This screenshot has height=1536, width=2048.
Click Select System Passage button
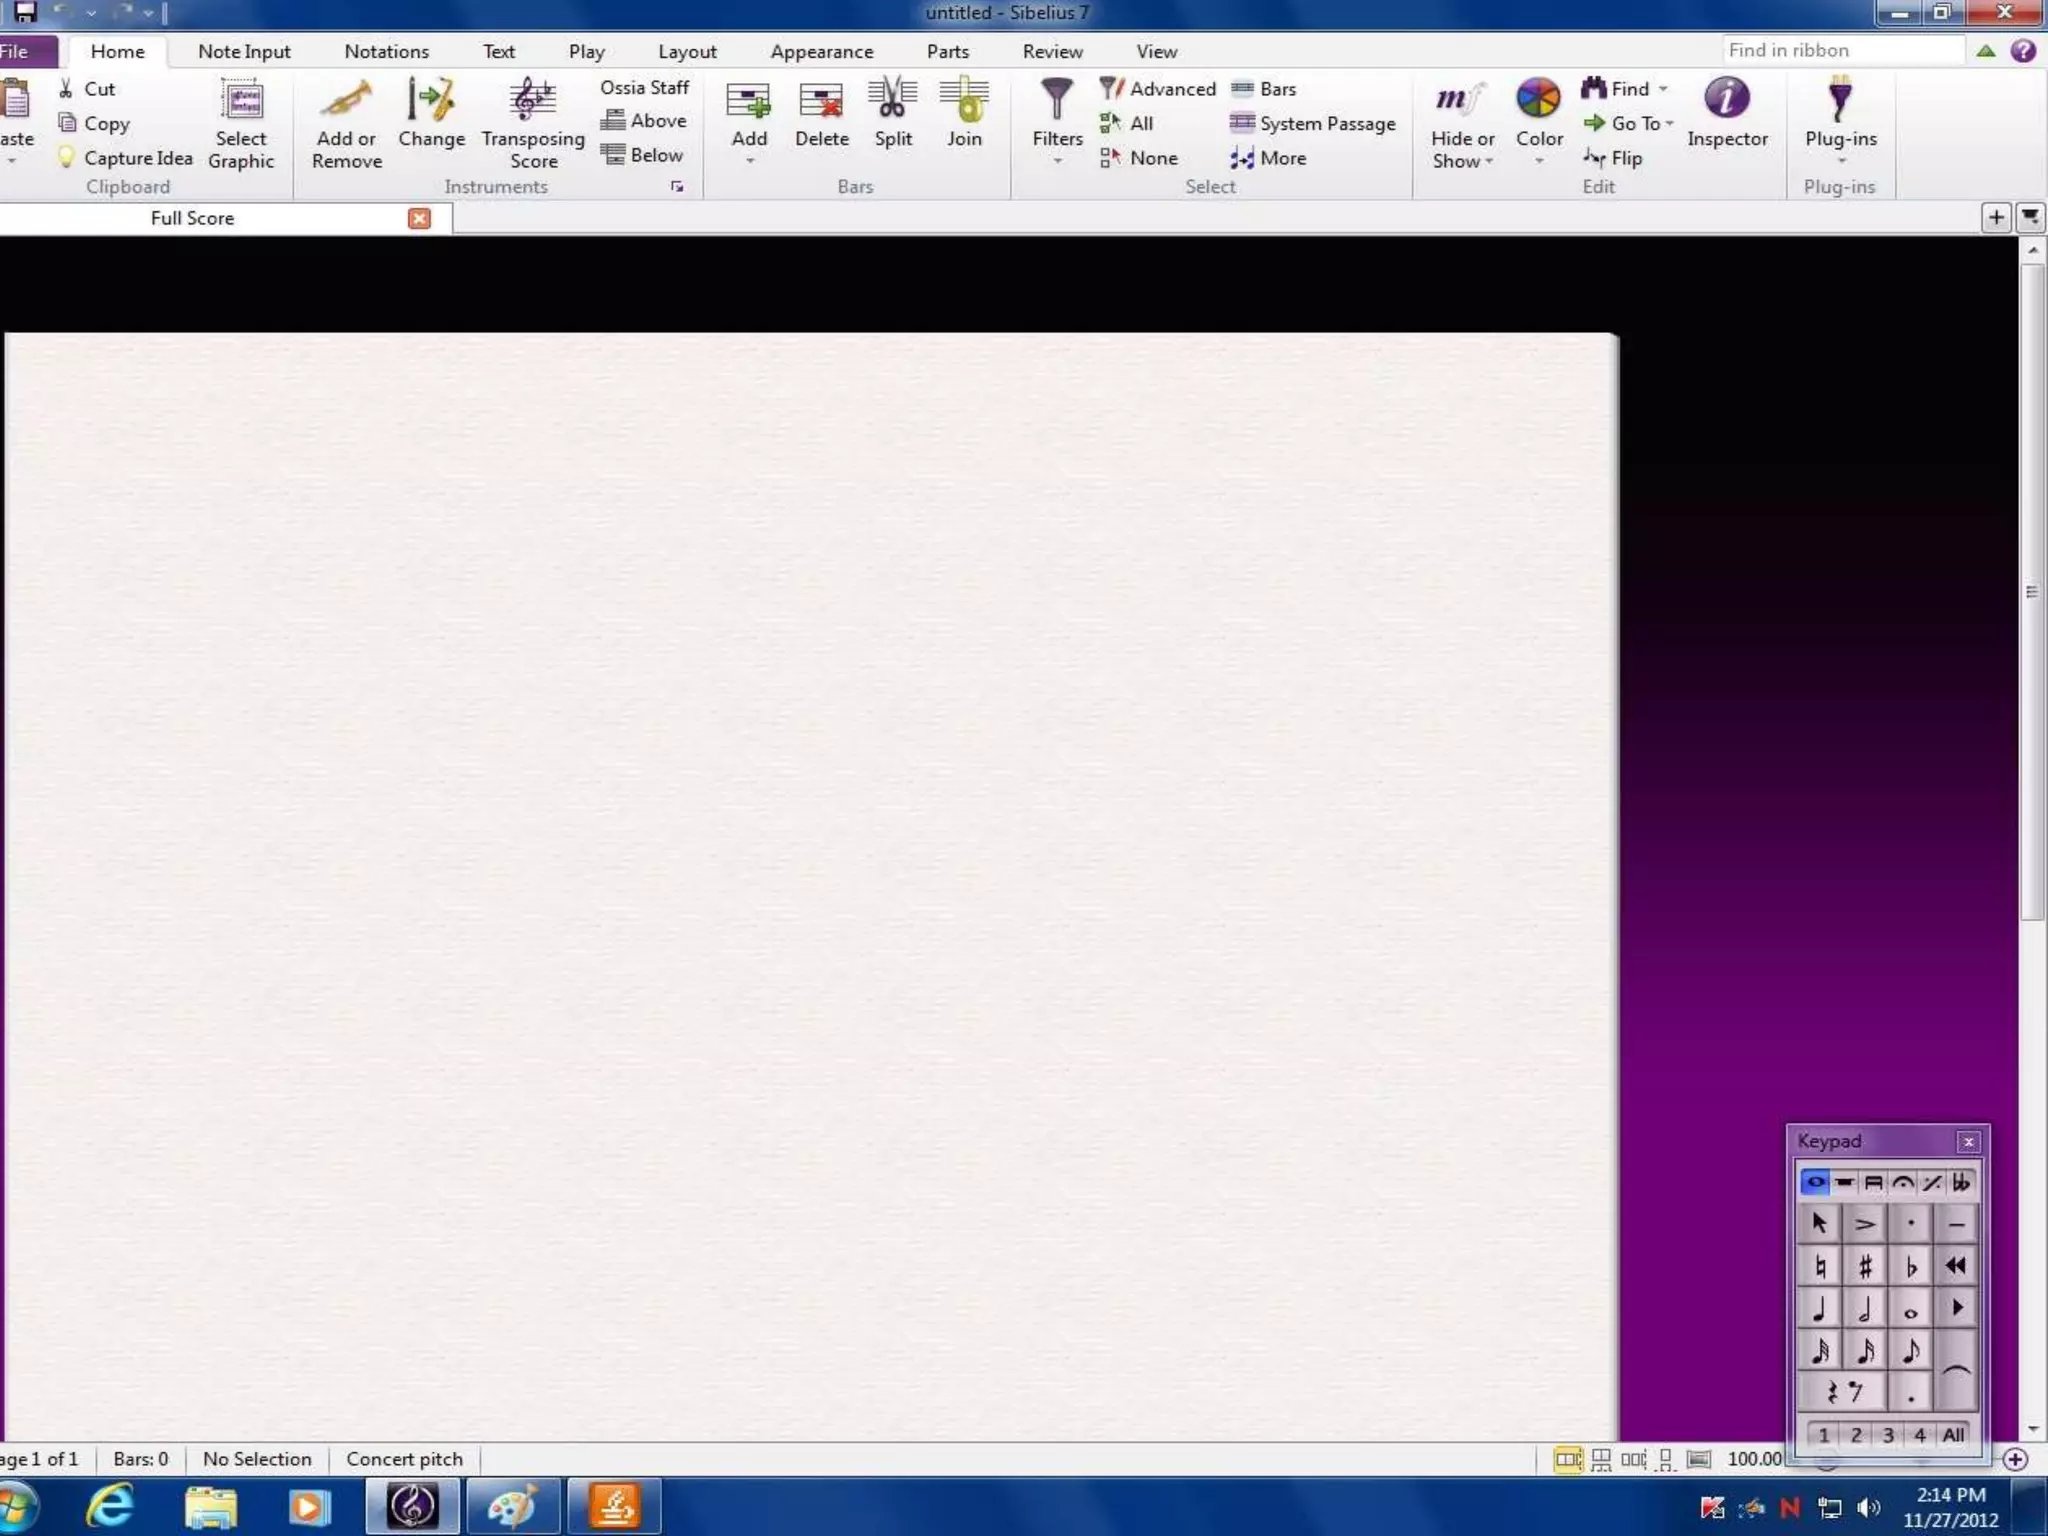coord(1312,123)
